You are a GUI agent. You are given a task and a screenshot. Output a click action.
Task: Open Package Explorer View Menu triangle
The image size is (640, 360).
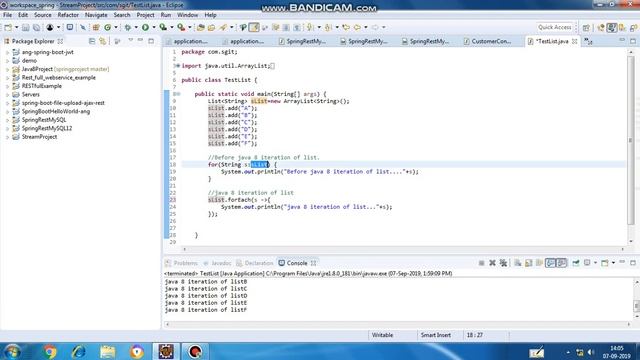(x=131, y=40)
